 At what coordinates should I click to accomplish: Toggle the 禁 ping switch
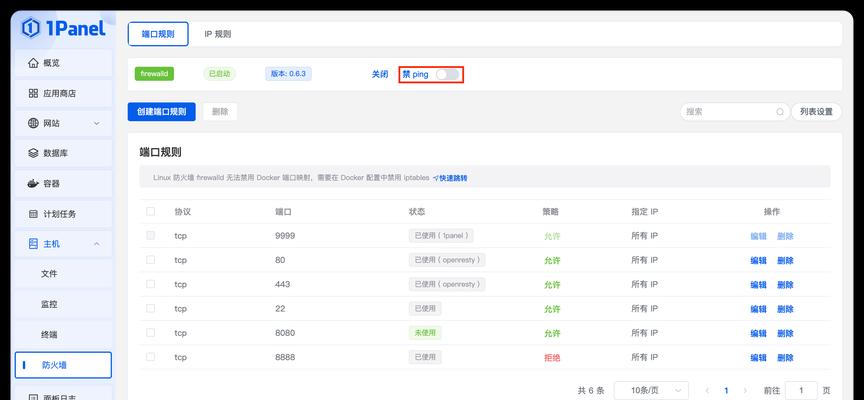tap(447, 74)
